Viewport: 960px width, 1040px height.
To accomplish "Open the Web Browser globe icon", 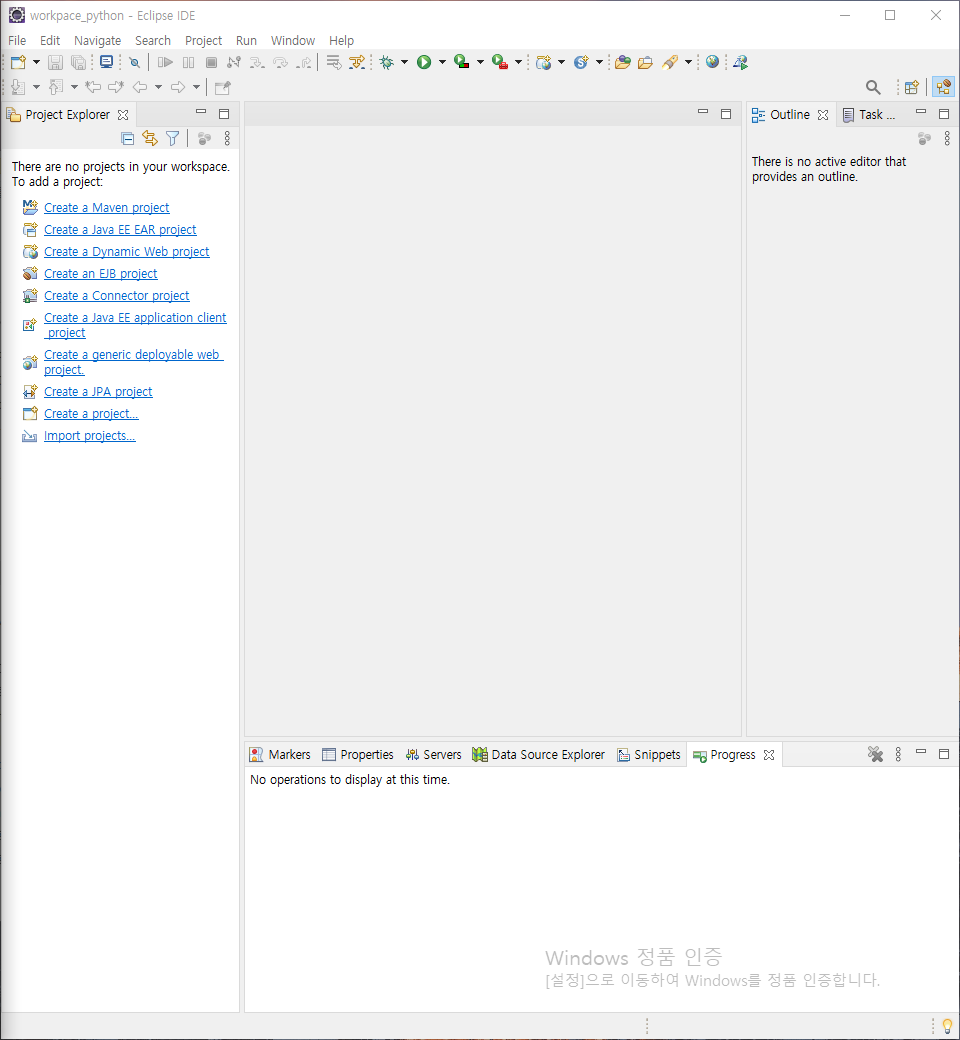I will [x=713, y=62].
